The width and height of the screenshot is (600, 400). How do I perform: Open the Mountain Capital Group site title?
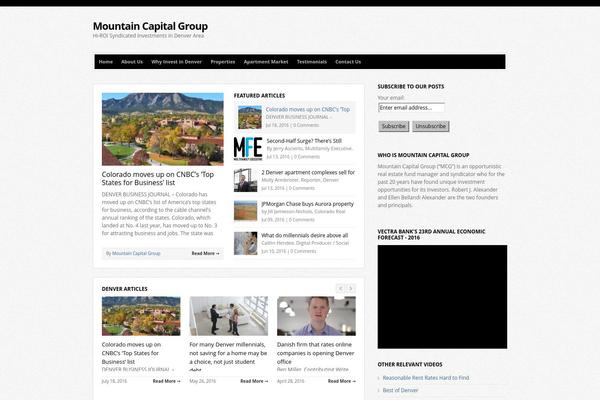(150, 26)
